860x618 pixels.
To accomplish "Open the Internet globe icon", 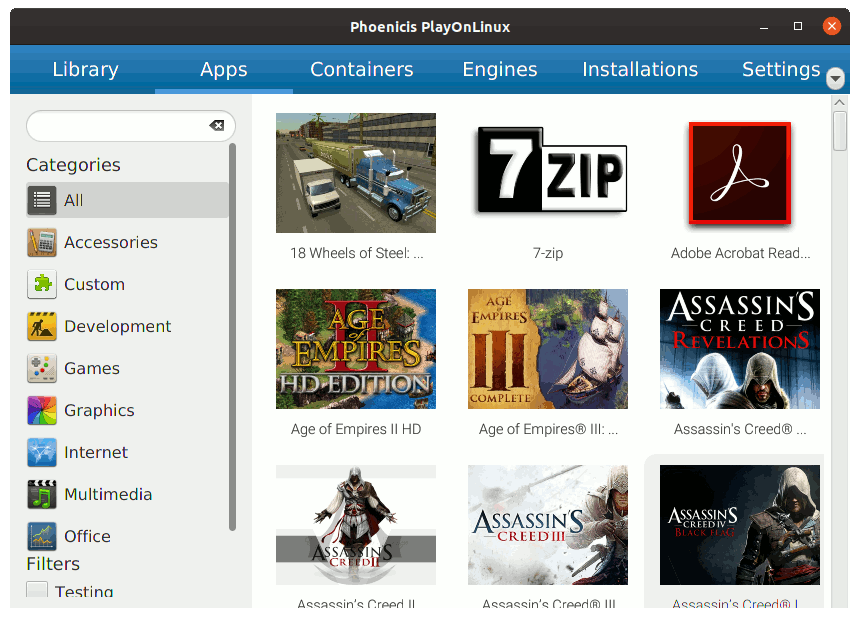I will [42, 452].
